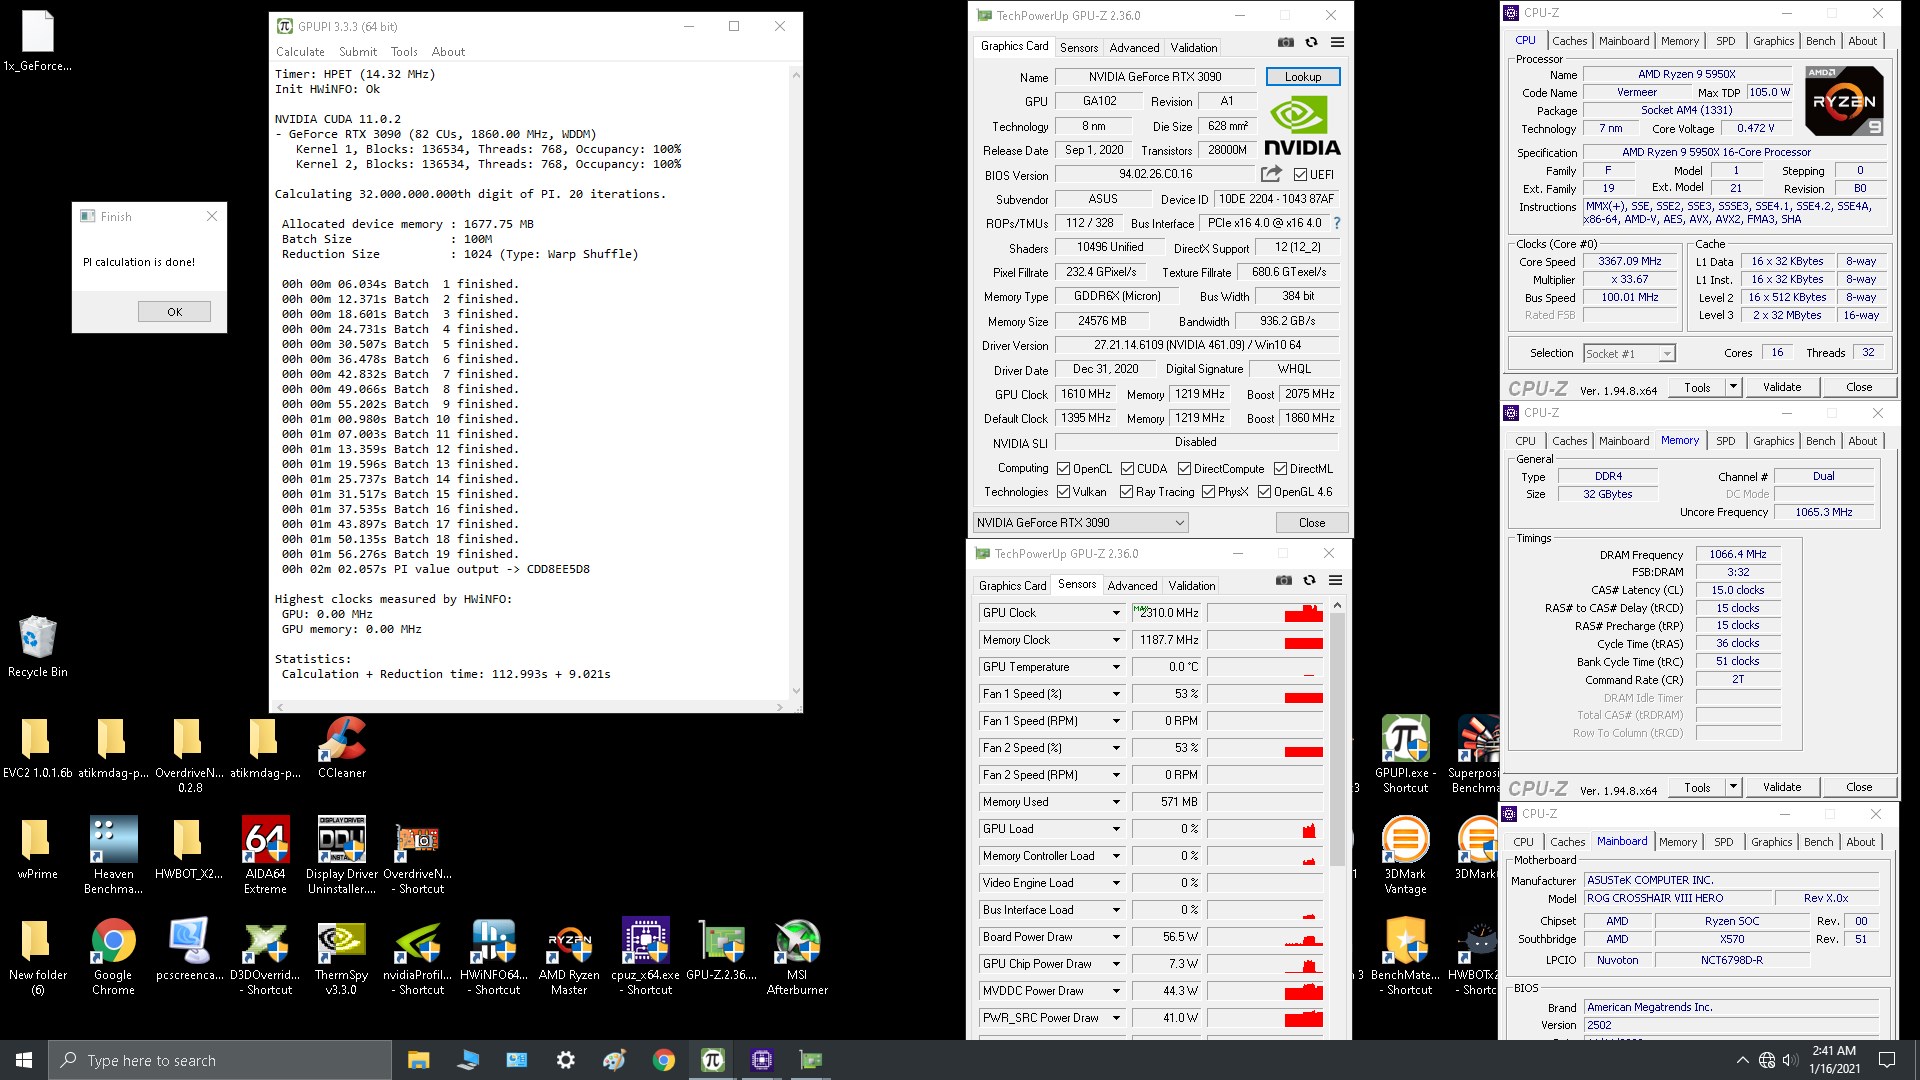Expand the Memory Clock sensor dropdown
Image resolution: width=1920 pixels, height=1080 pixels.
click(1116, 640)
